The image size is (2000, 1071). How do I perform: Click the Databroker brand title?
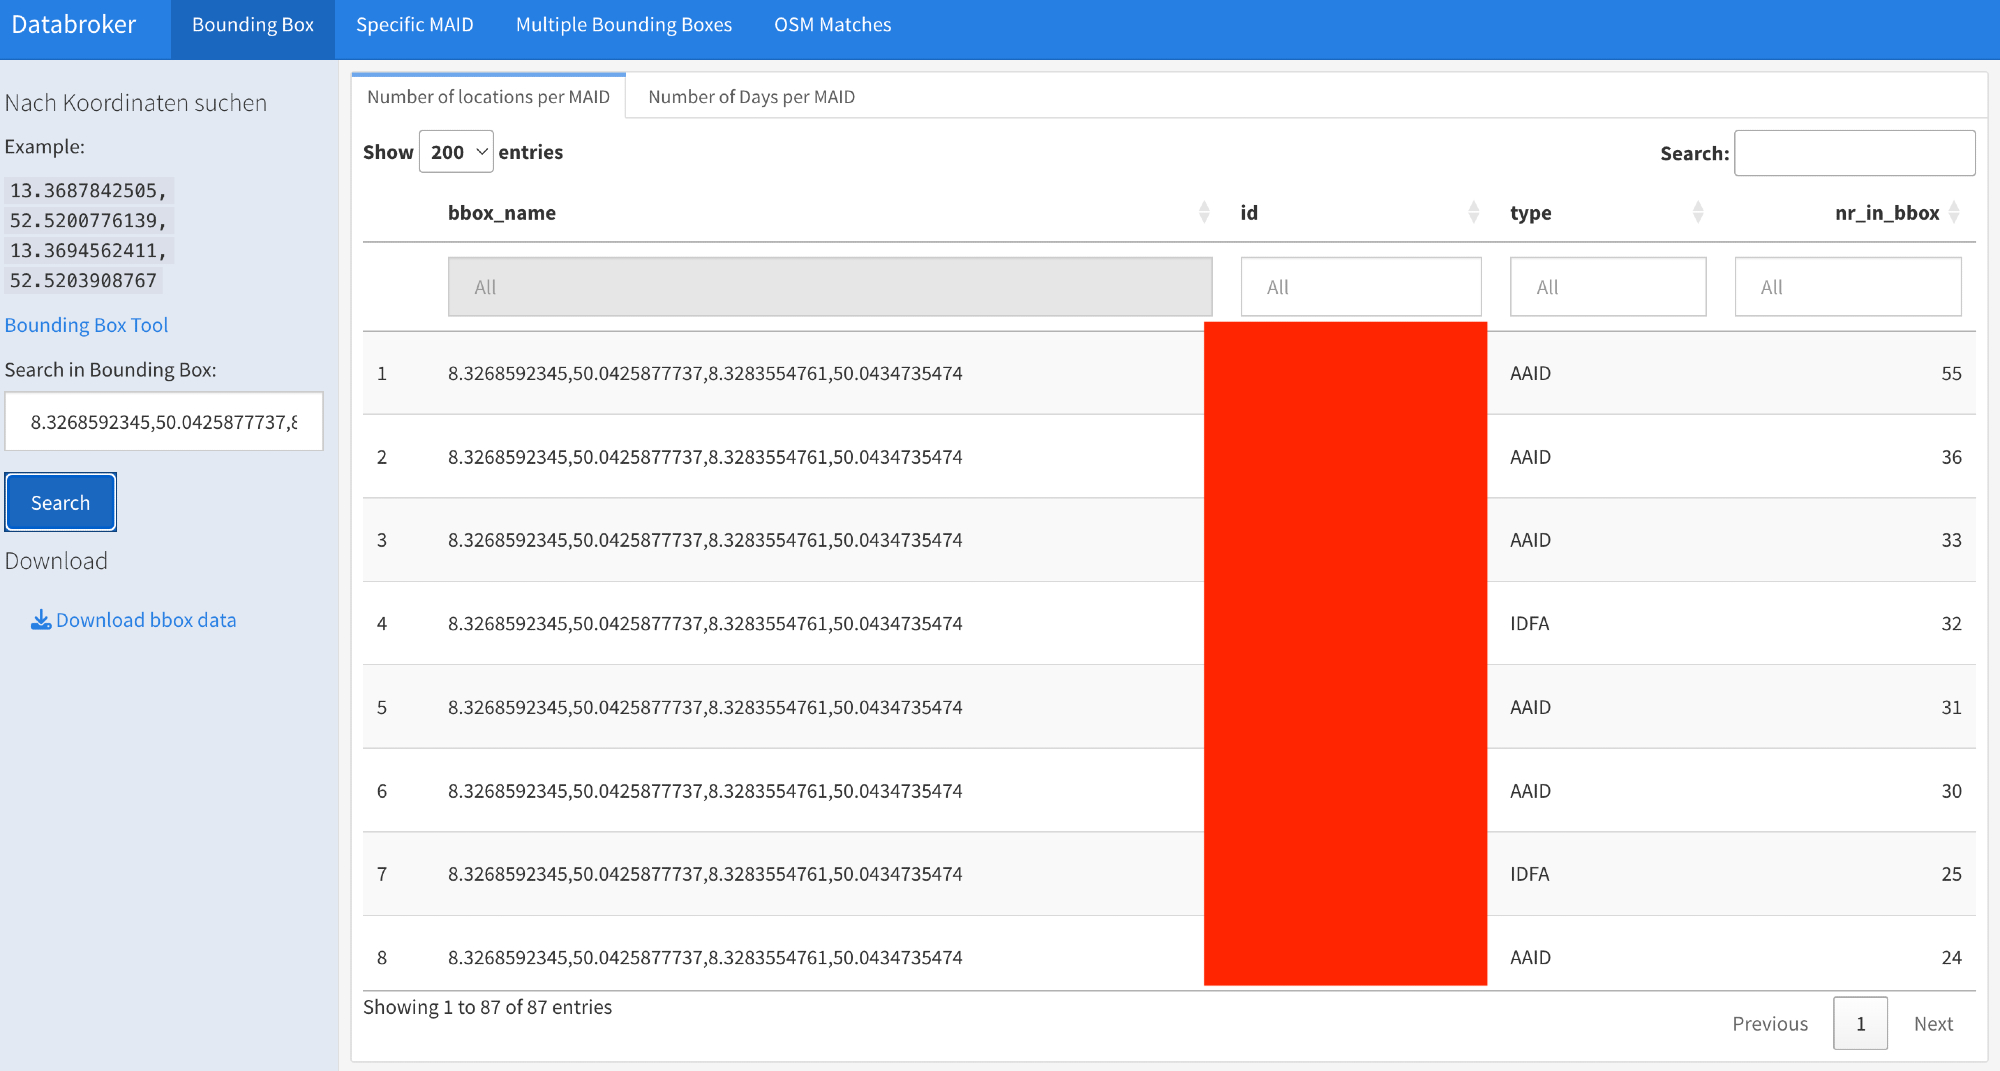[x=74, y=25]
